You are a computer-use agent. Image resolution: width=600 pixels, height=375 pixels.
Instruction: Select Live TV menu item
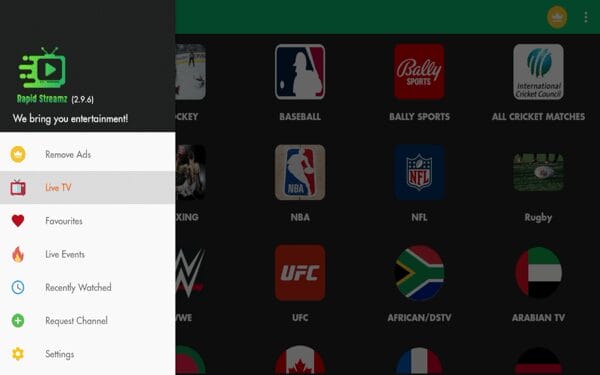[88, 188]
